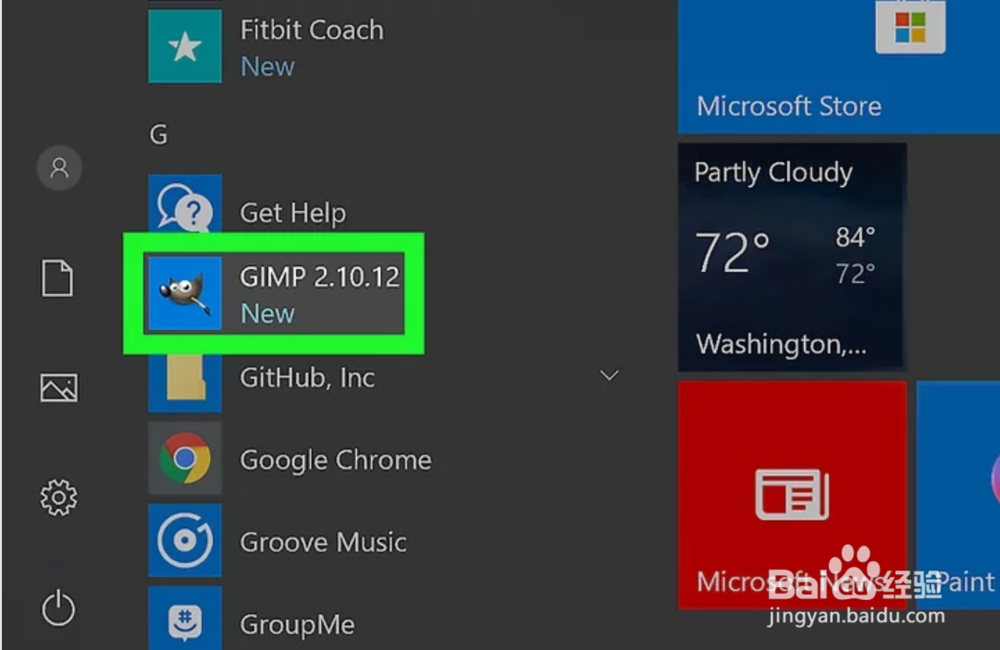Open the GroupMe app icon
This screenshot has height=650, width=1000.
[185, 618]
